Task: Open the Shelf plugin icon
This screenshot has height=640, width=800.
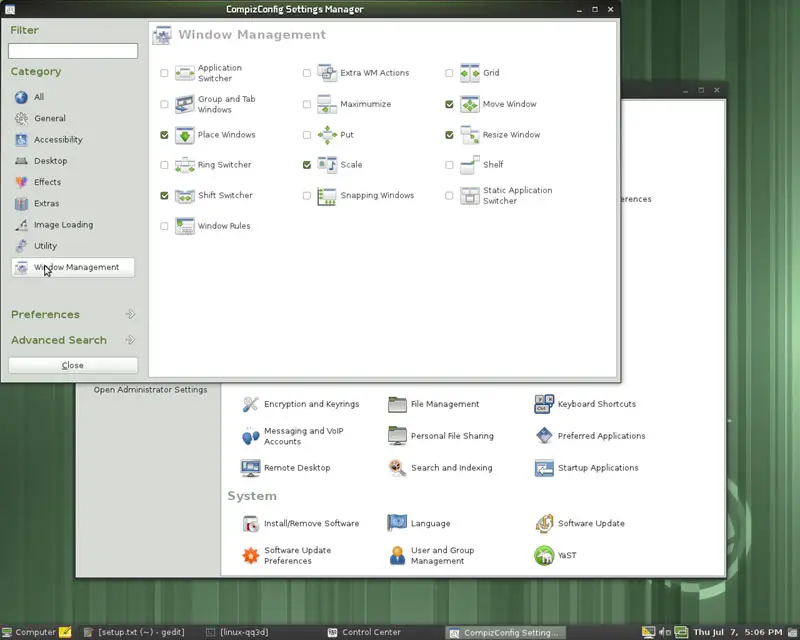Action: click(x=469, y=165)
